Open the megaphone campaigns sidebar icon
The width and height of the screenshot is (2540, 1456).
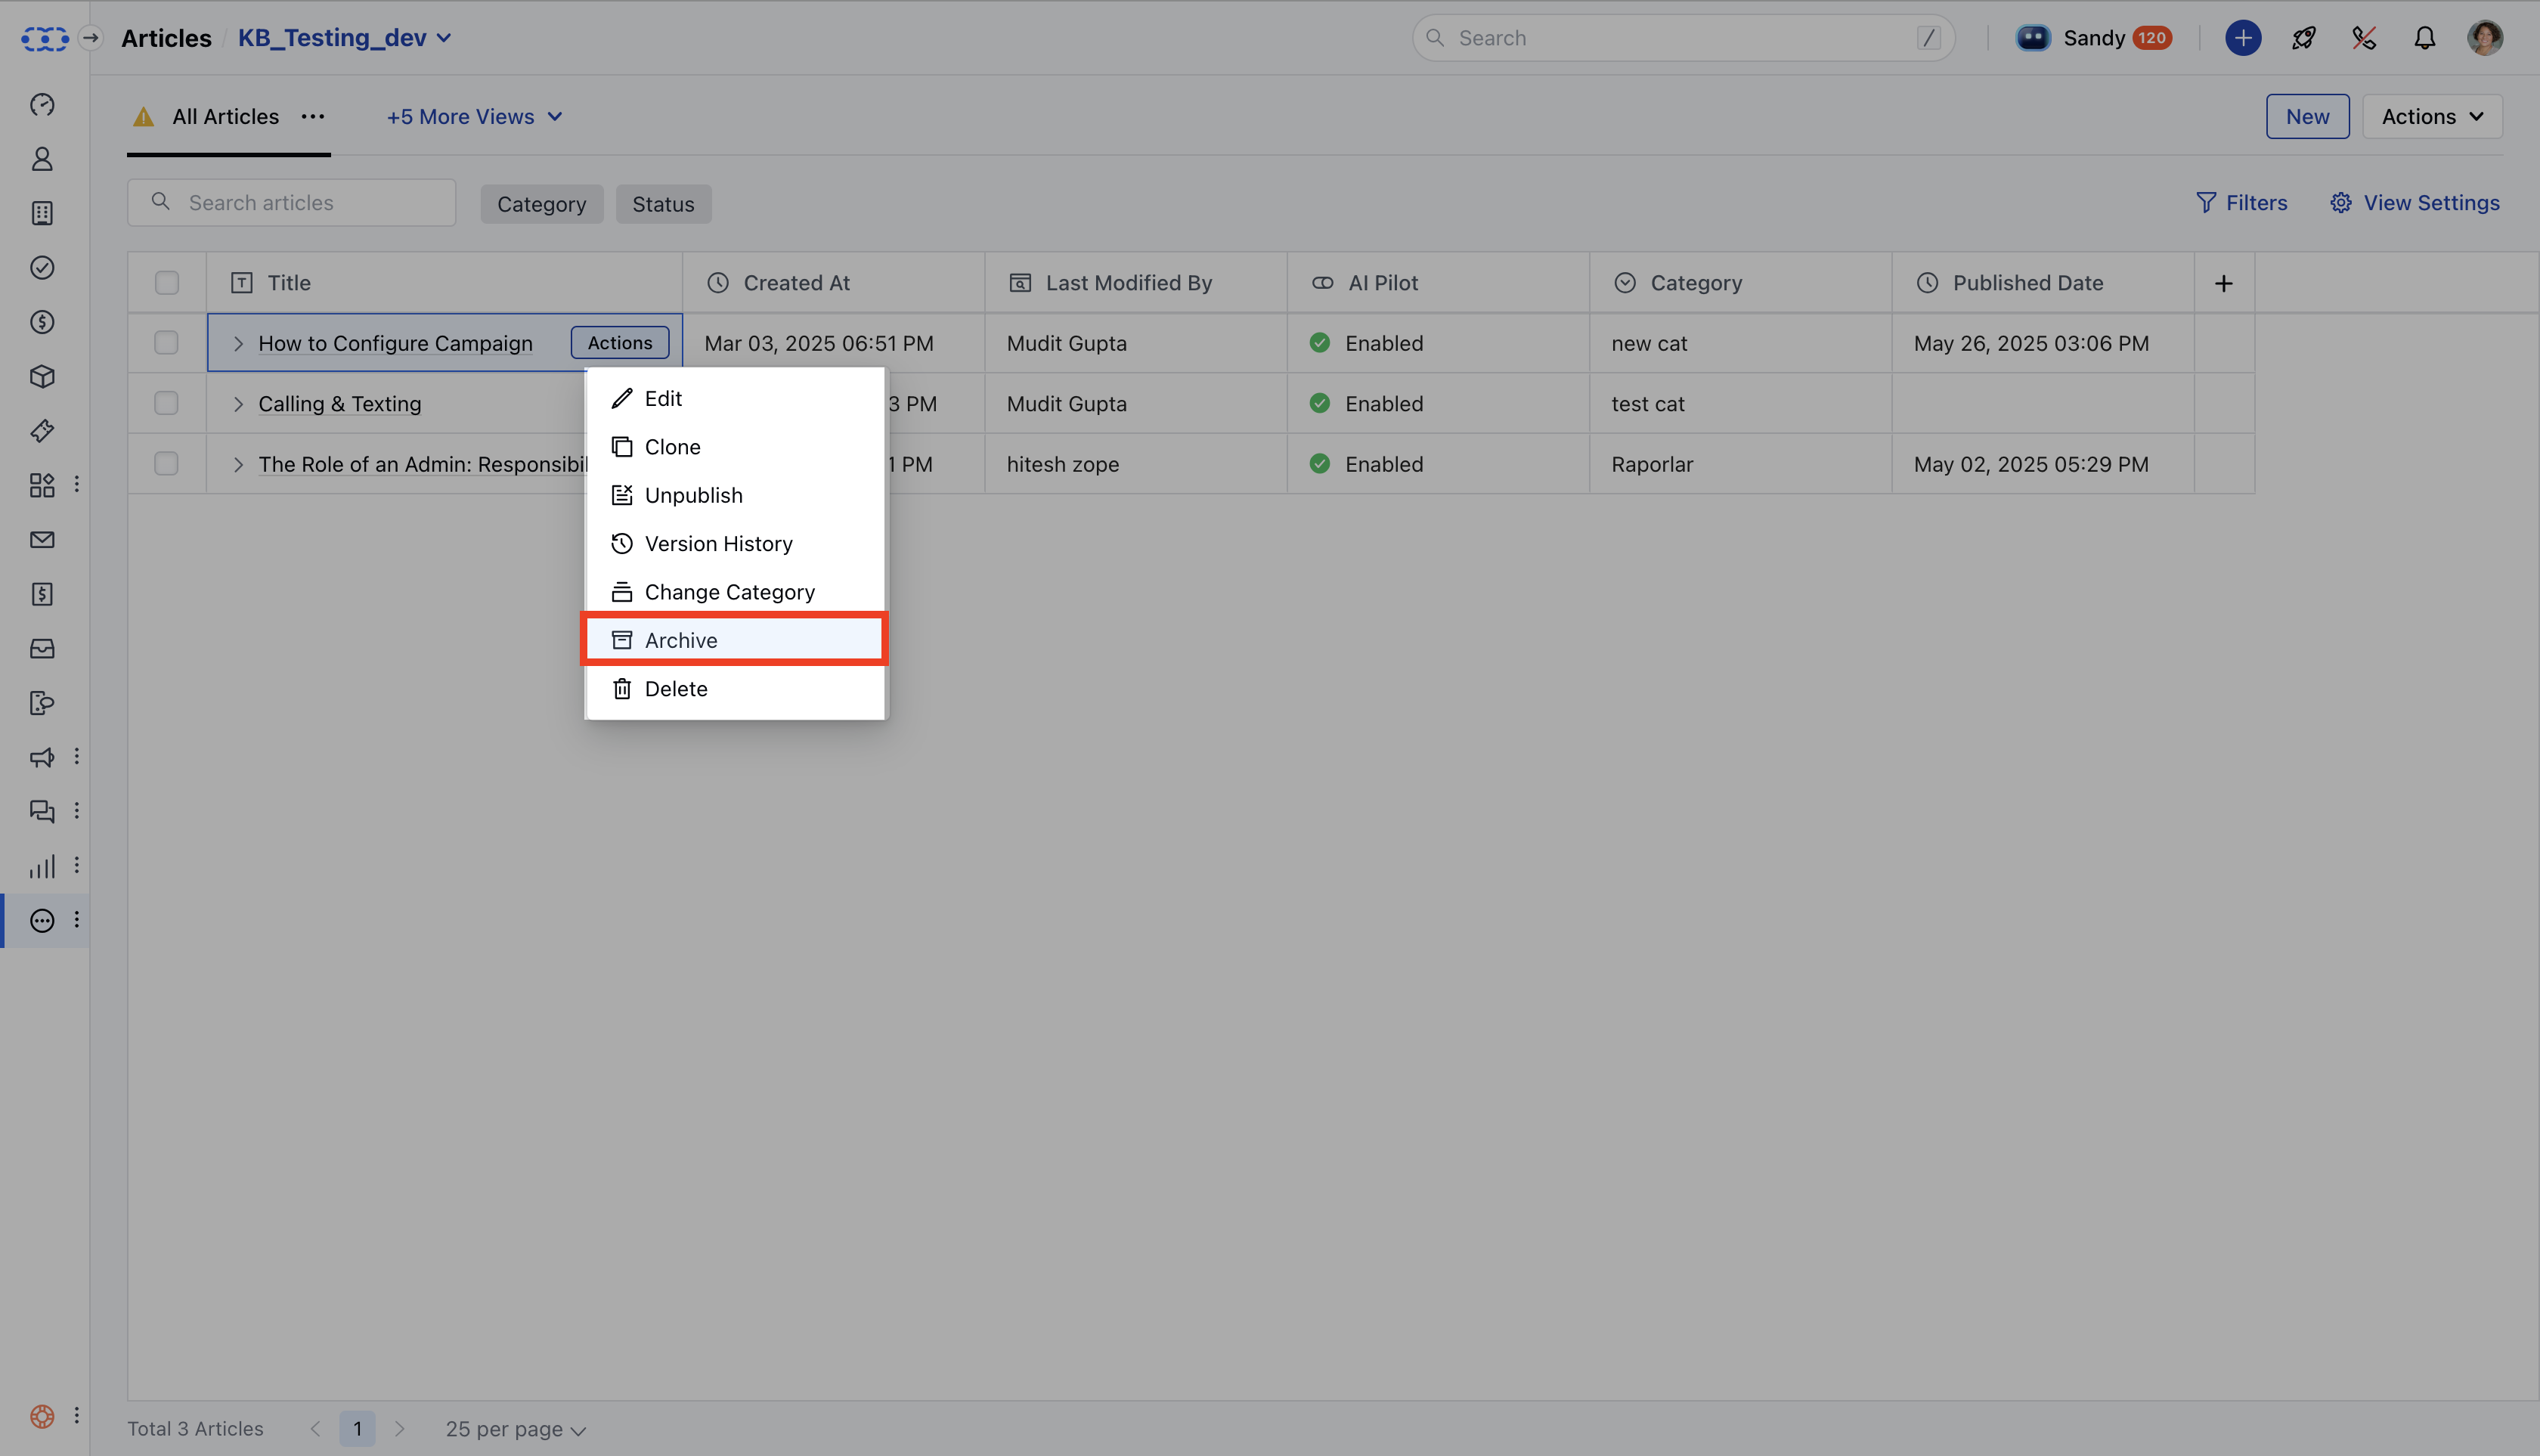(42, 757)
